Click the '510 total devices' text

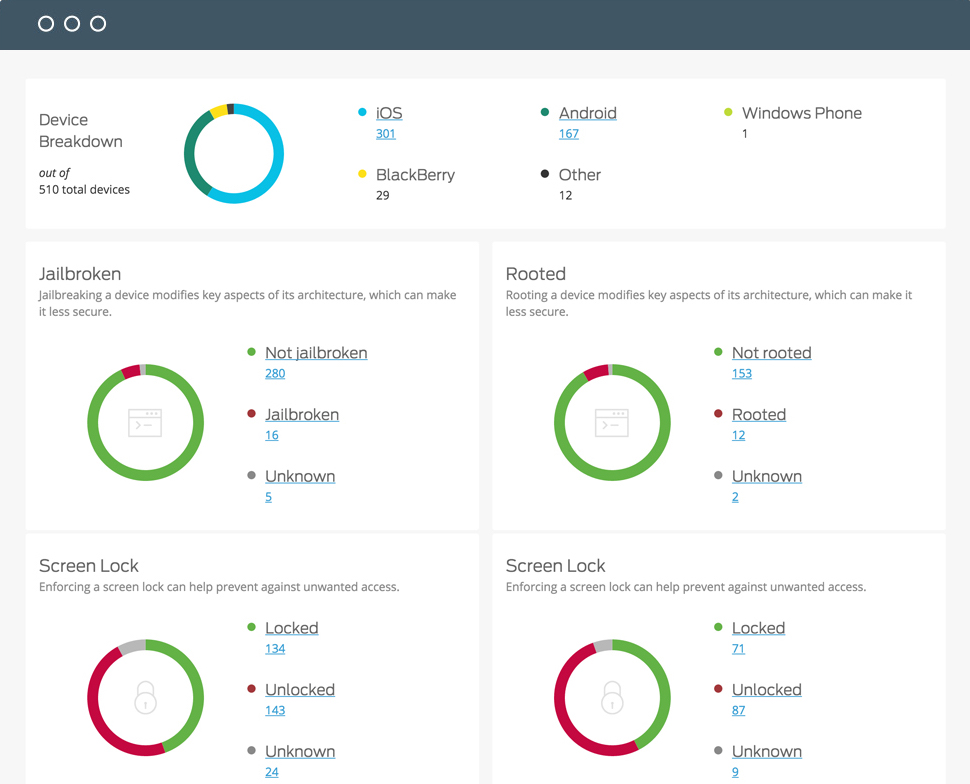[x=84, y=189]
